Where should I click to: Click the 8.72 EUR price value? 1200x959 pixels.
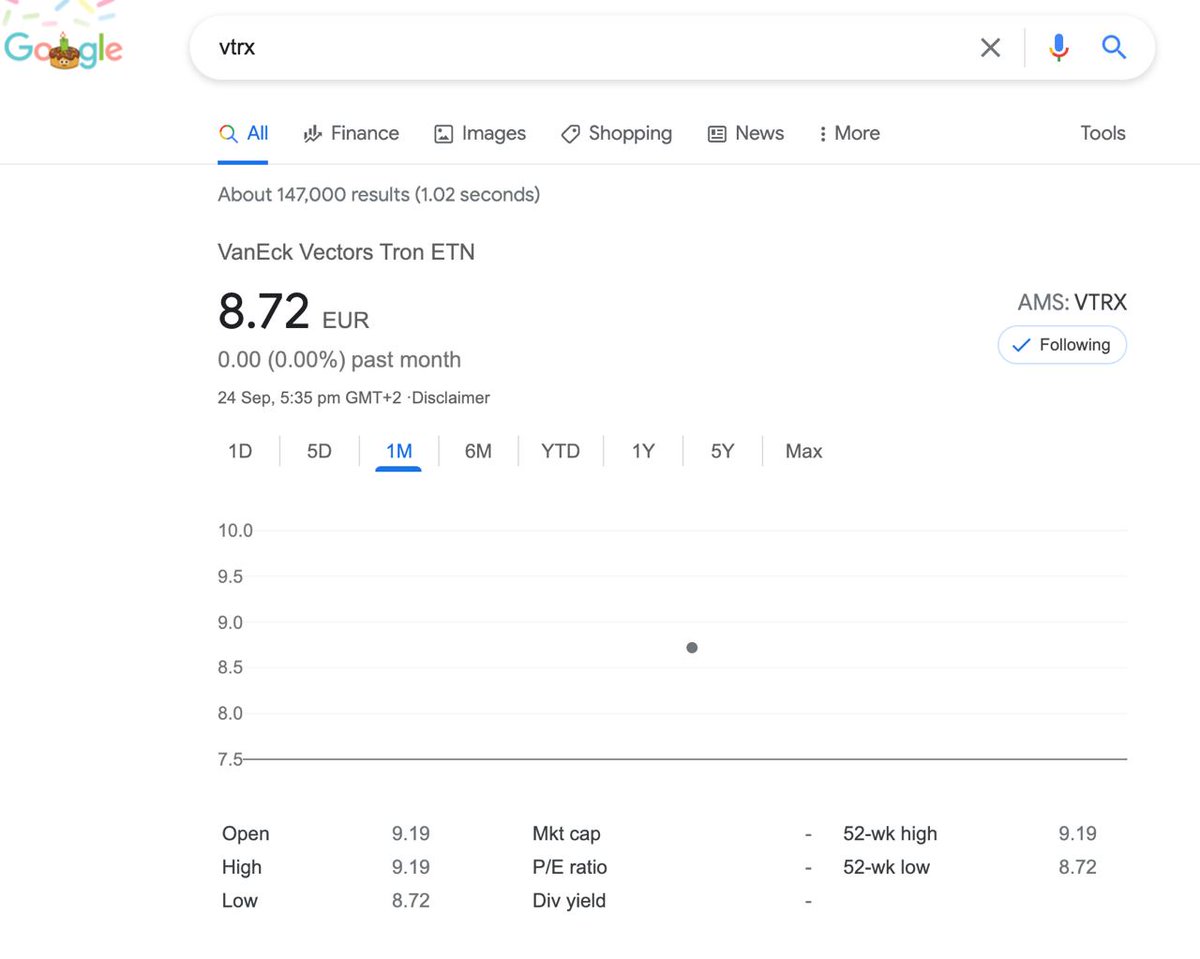[294, 312]
